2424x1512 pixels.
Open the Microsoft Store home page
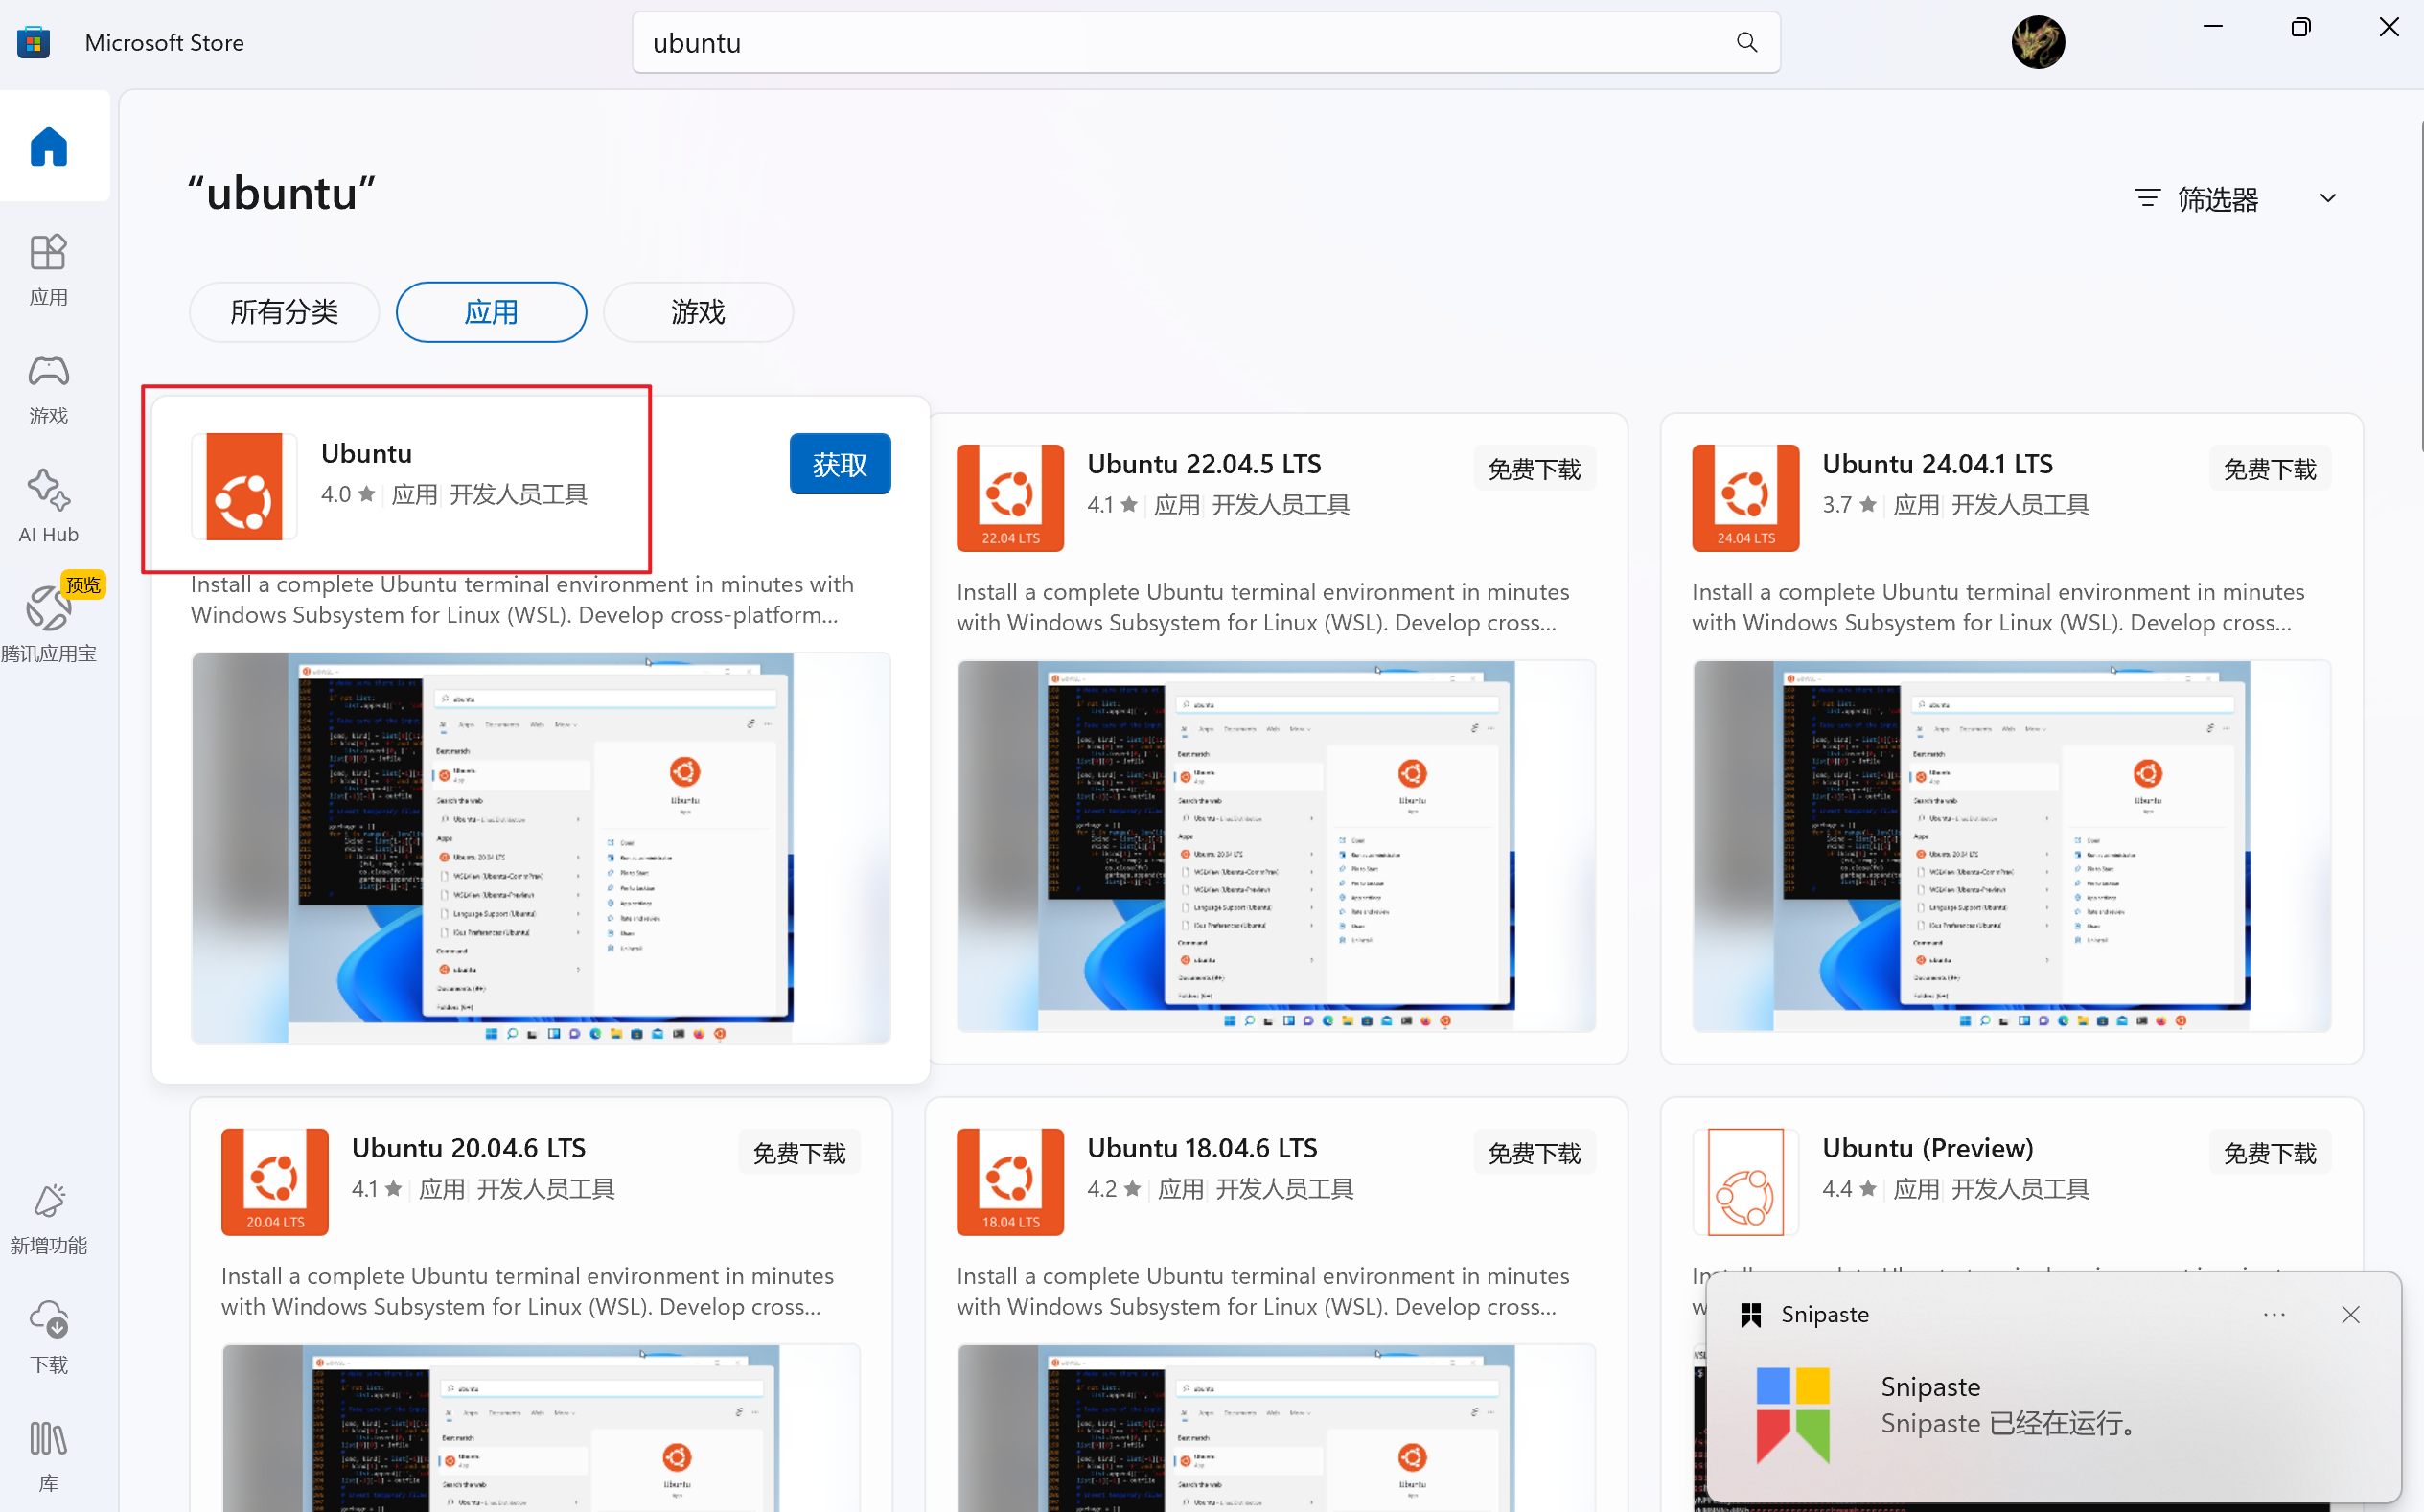[48, 146]
